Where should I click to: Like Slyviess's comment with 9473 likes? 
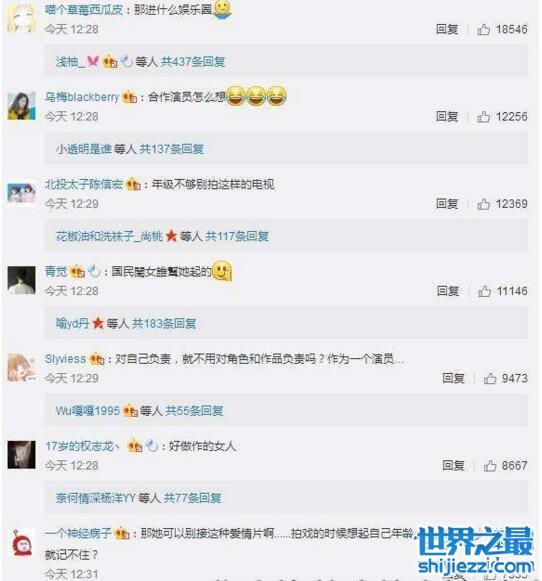tap(490, 378)
